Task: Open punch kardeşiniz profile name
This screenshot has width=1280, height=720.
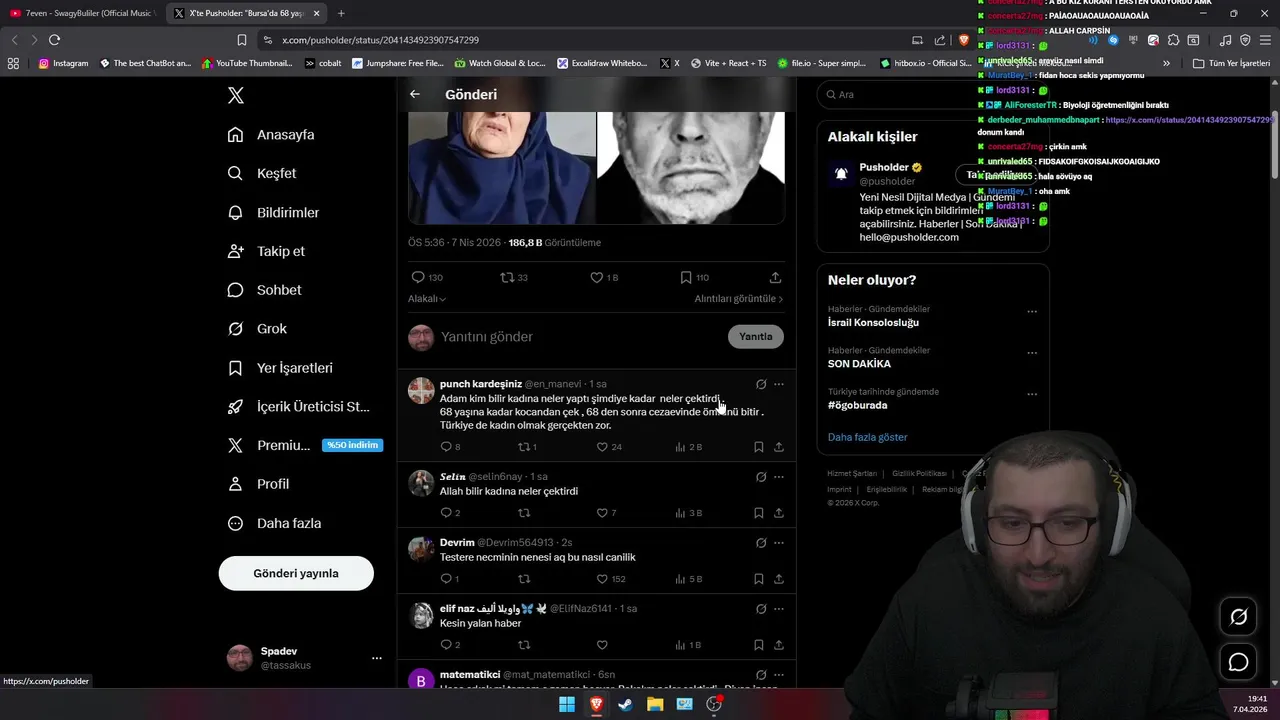Action: tap(481, 384)
